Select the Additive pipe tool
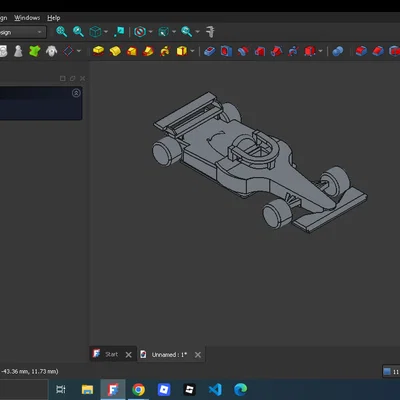The width and height of the screenshot is (400, 400). coord(148,51)
